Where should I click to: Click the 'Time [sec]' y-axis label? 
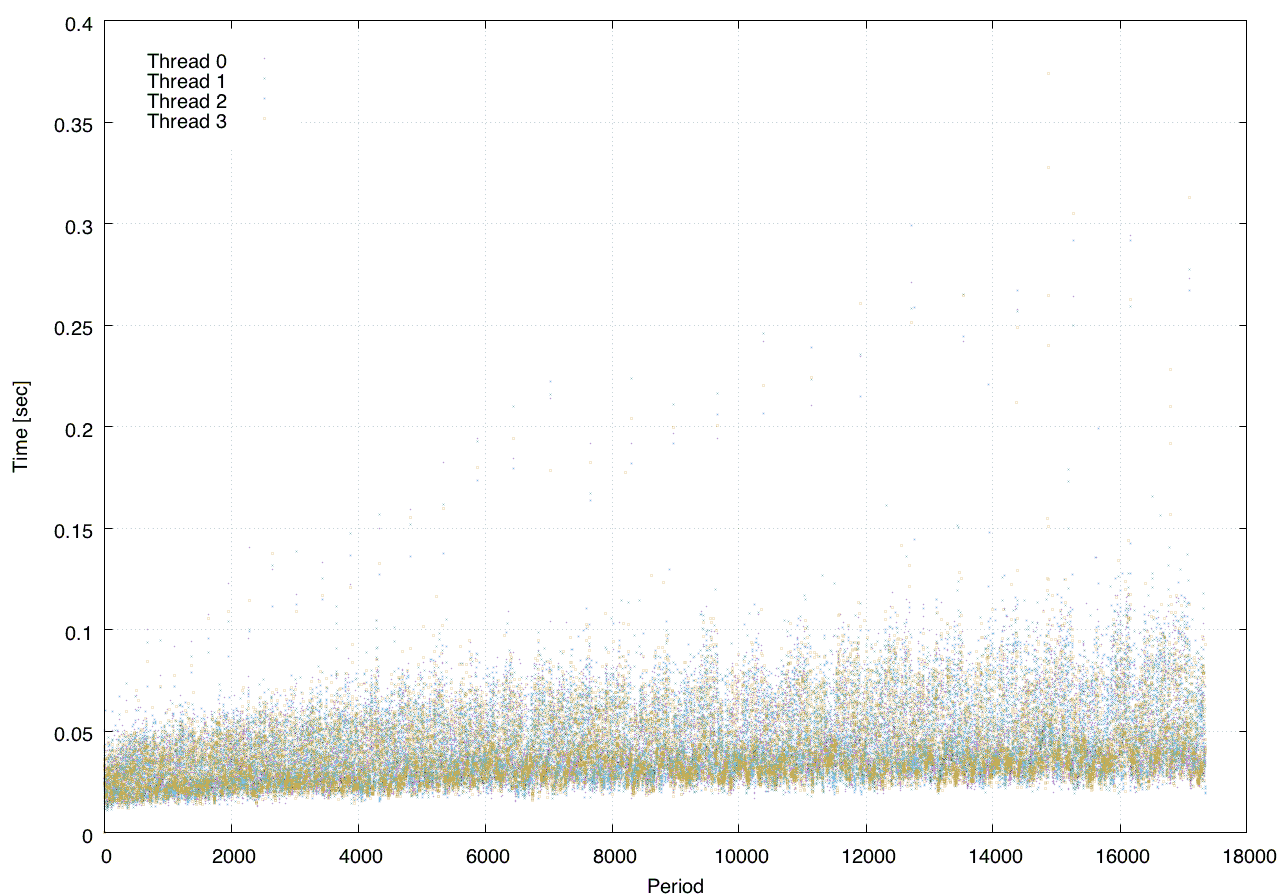[x=21, y=426]
